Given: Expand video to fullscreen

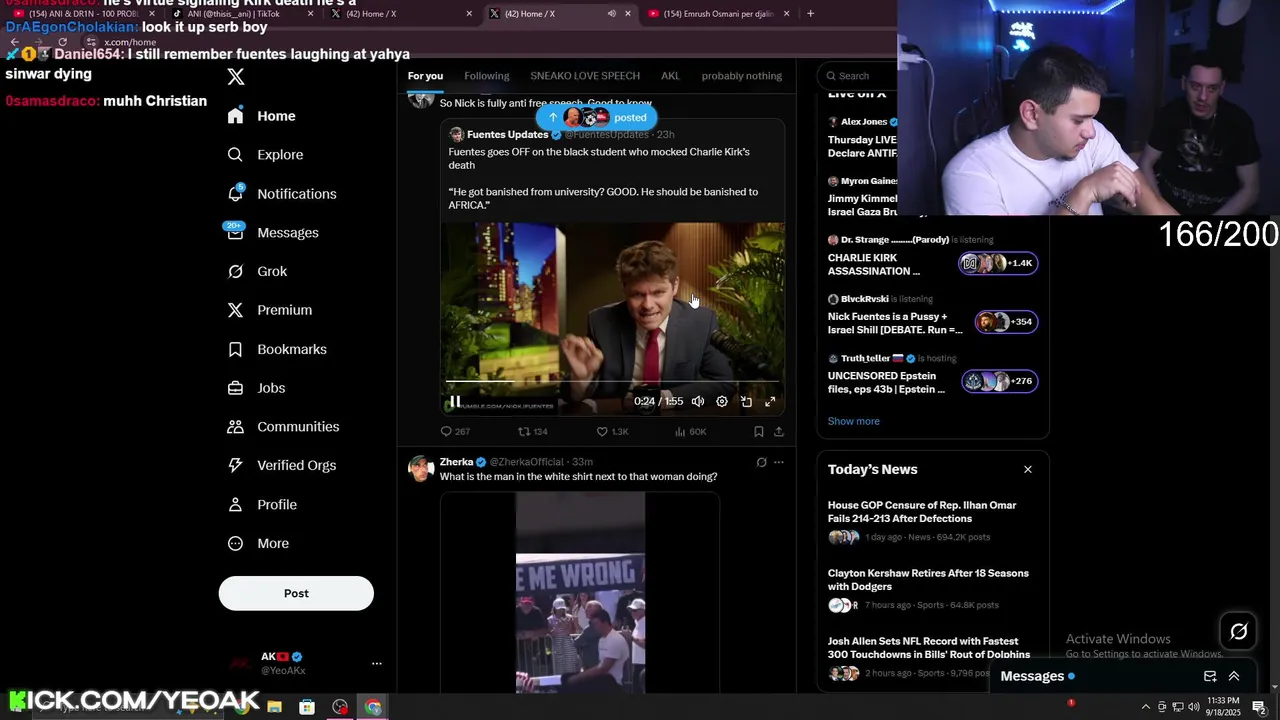Looking at the screenshot, I should (770, 401).
